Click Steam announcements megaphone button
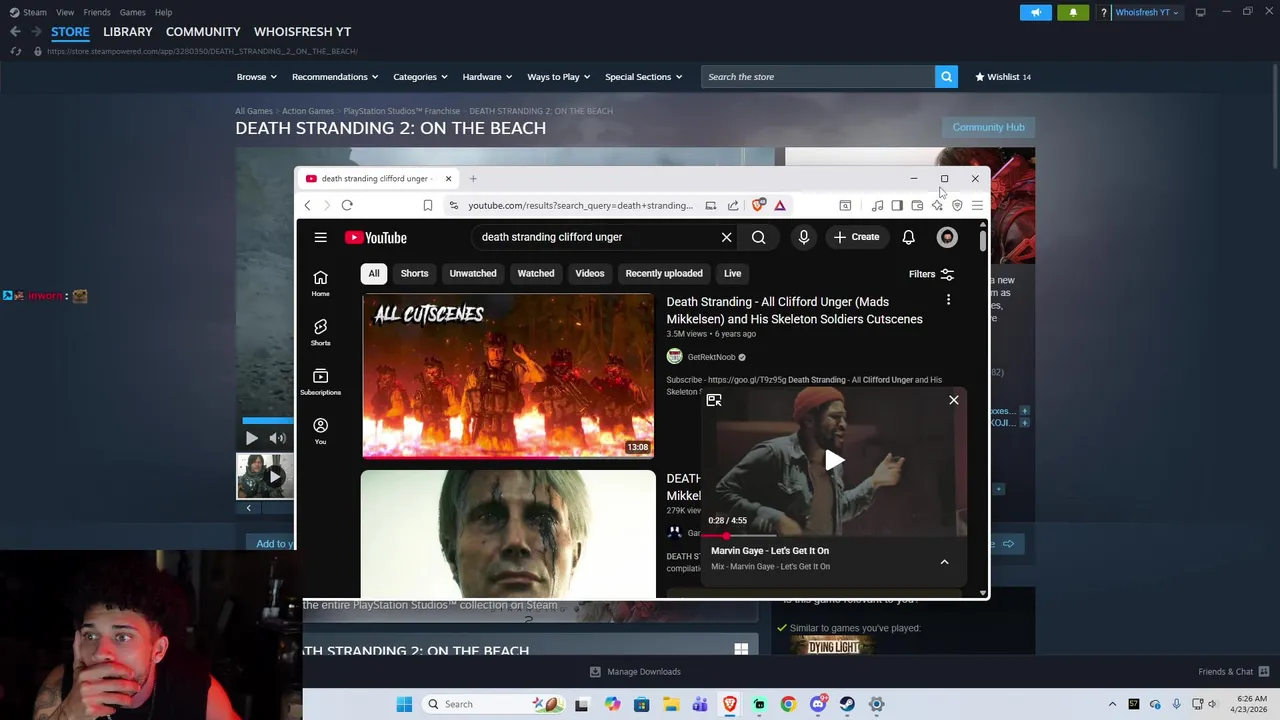The height and width of the screenshot is (720, 1280). [x=1036, y=12]
